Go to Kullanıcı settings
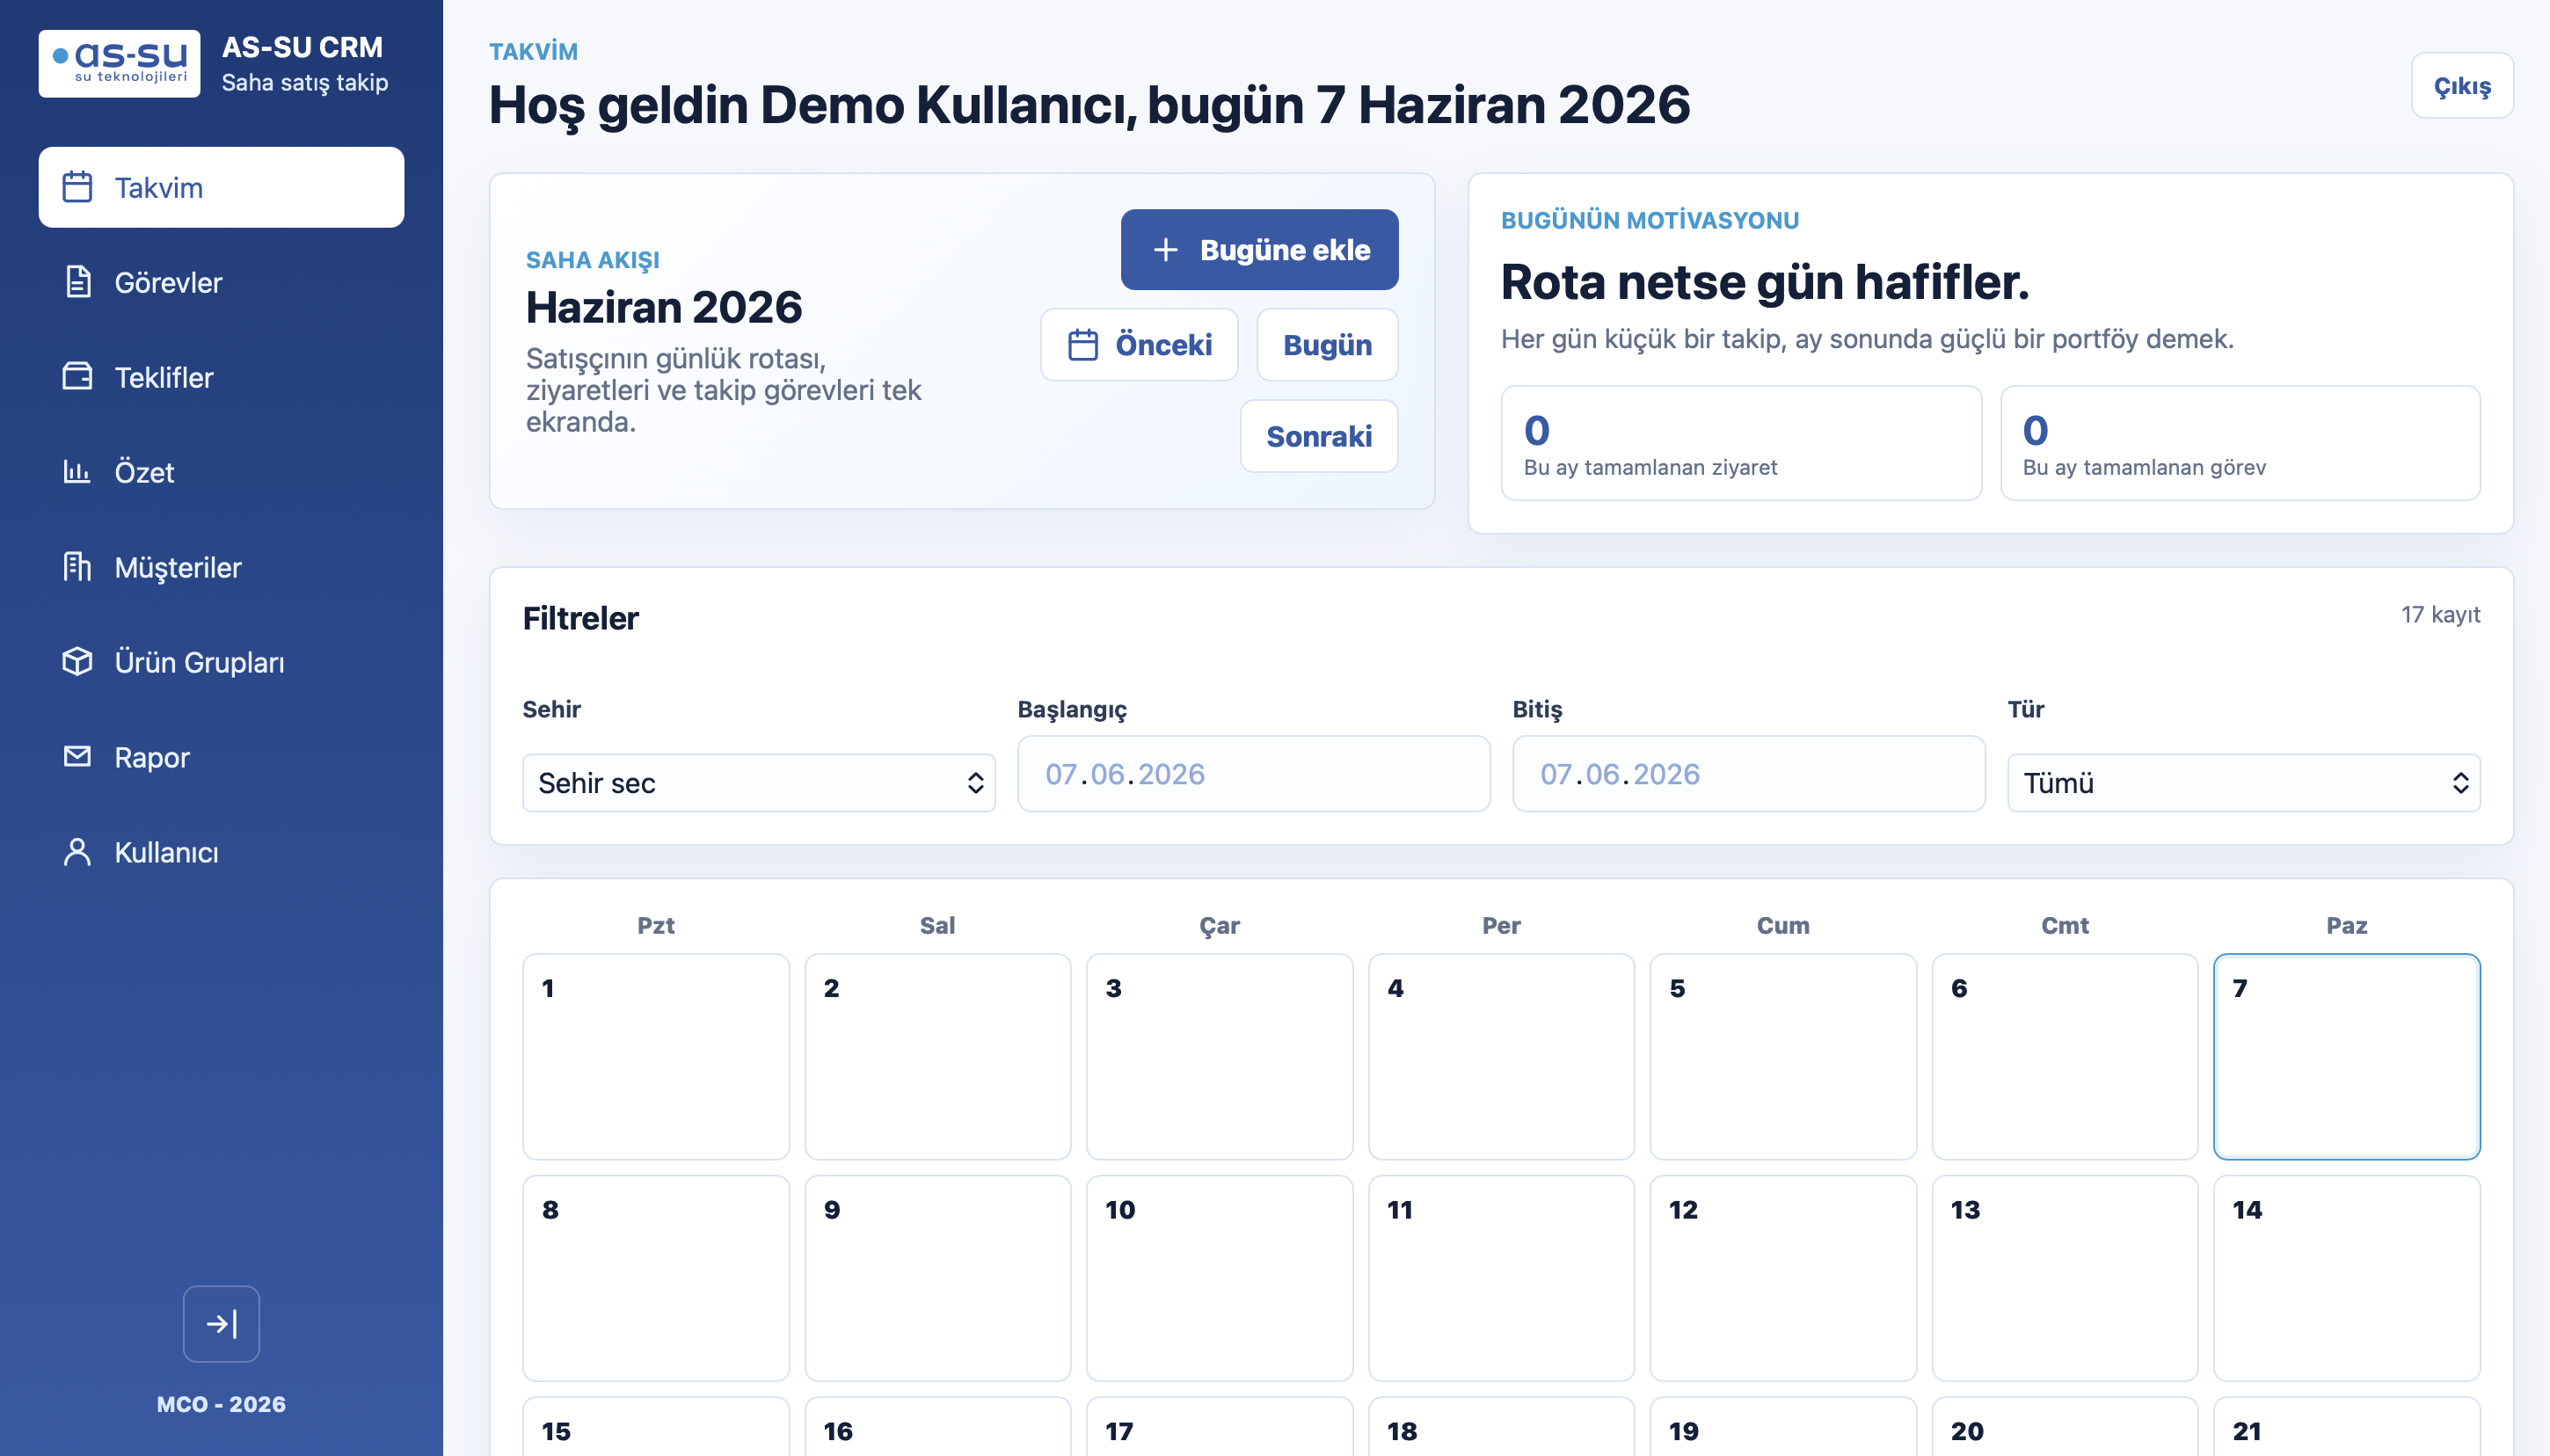The image size is (2550, 1456). pyautogui.click(x=221, y=852)
